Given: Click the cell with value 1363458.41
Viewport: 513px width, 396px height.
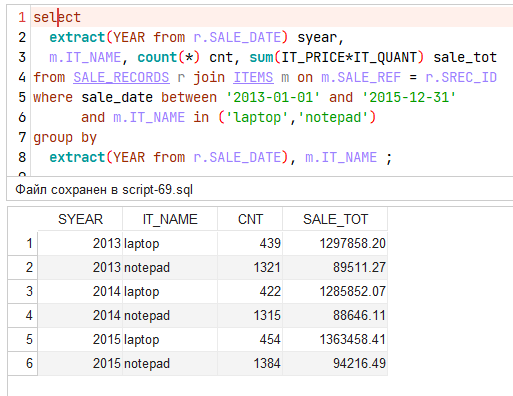Looking at the screenshot, I should [335, 339].
